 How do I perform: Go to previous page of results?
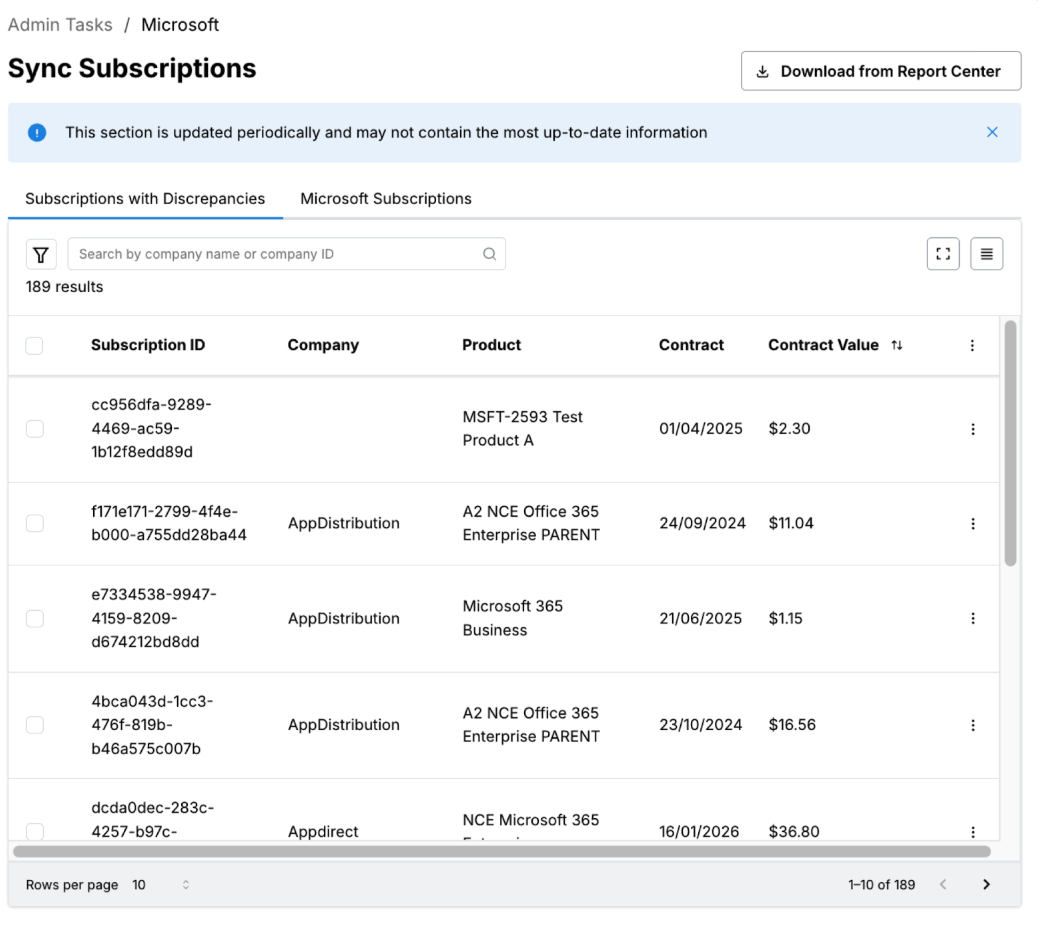point(943,885)
